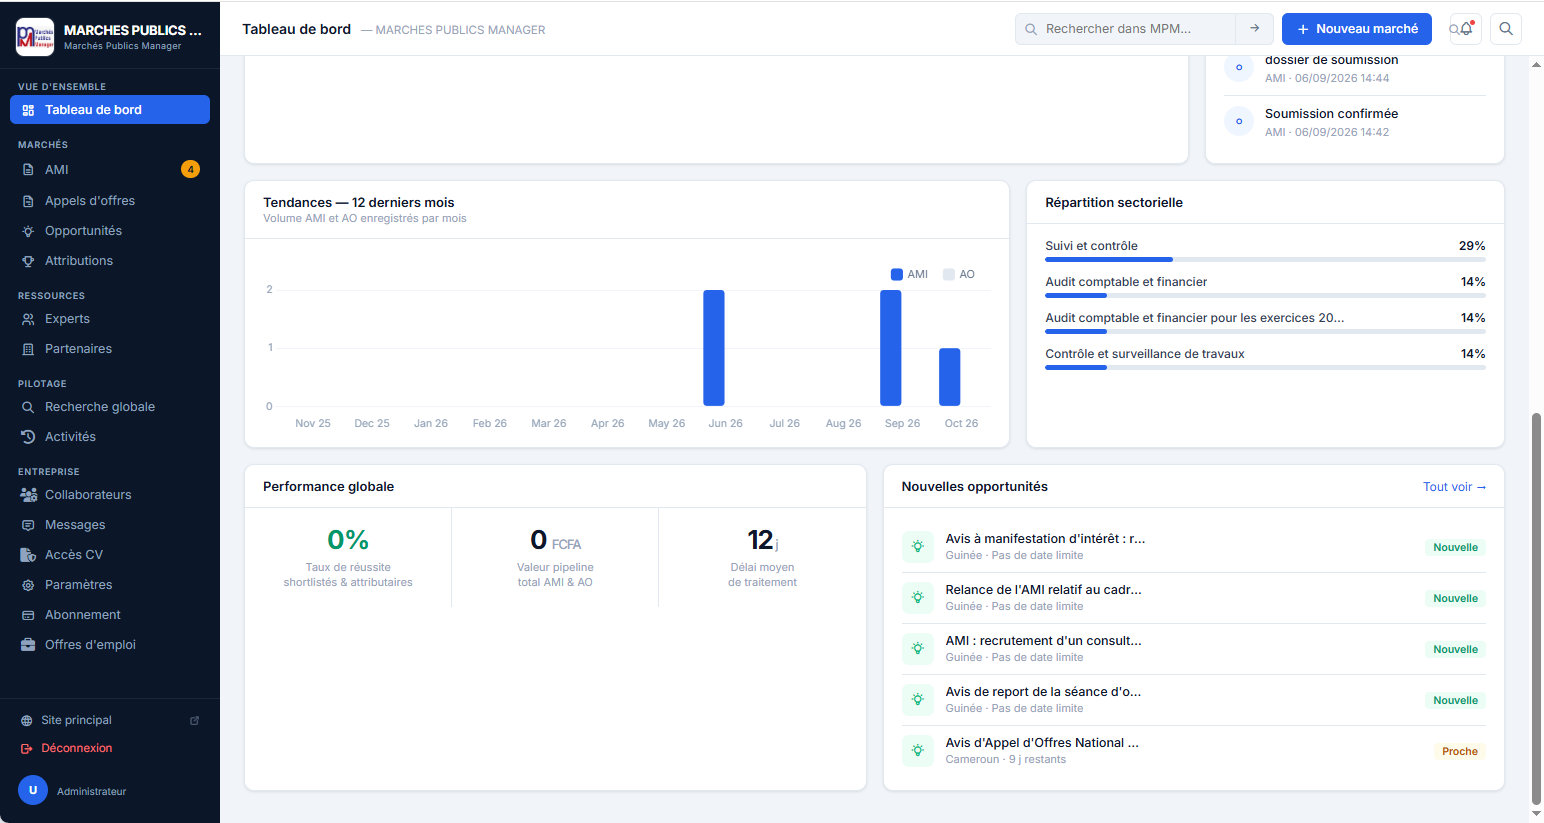Submit the search with the arrow button
The image size is (1544, 823).
point(1254,29)
